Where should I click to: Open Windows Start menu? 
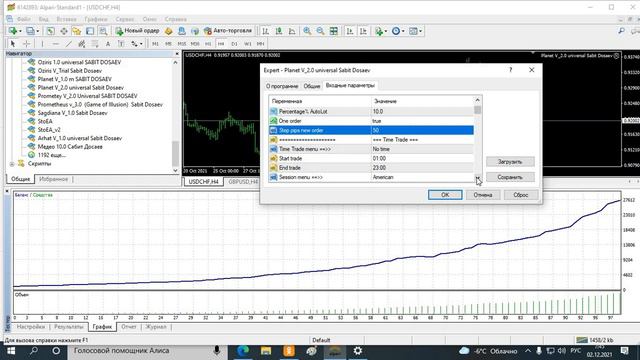click(11, 351)
